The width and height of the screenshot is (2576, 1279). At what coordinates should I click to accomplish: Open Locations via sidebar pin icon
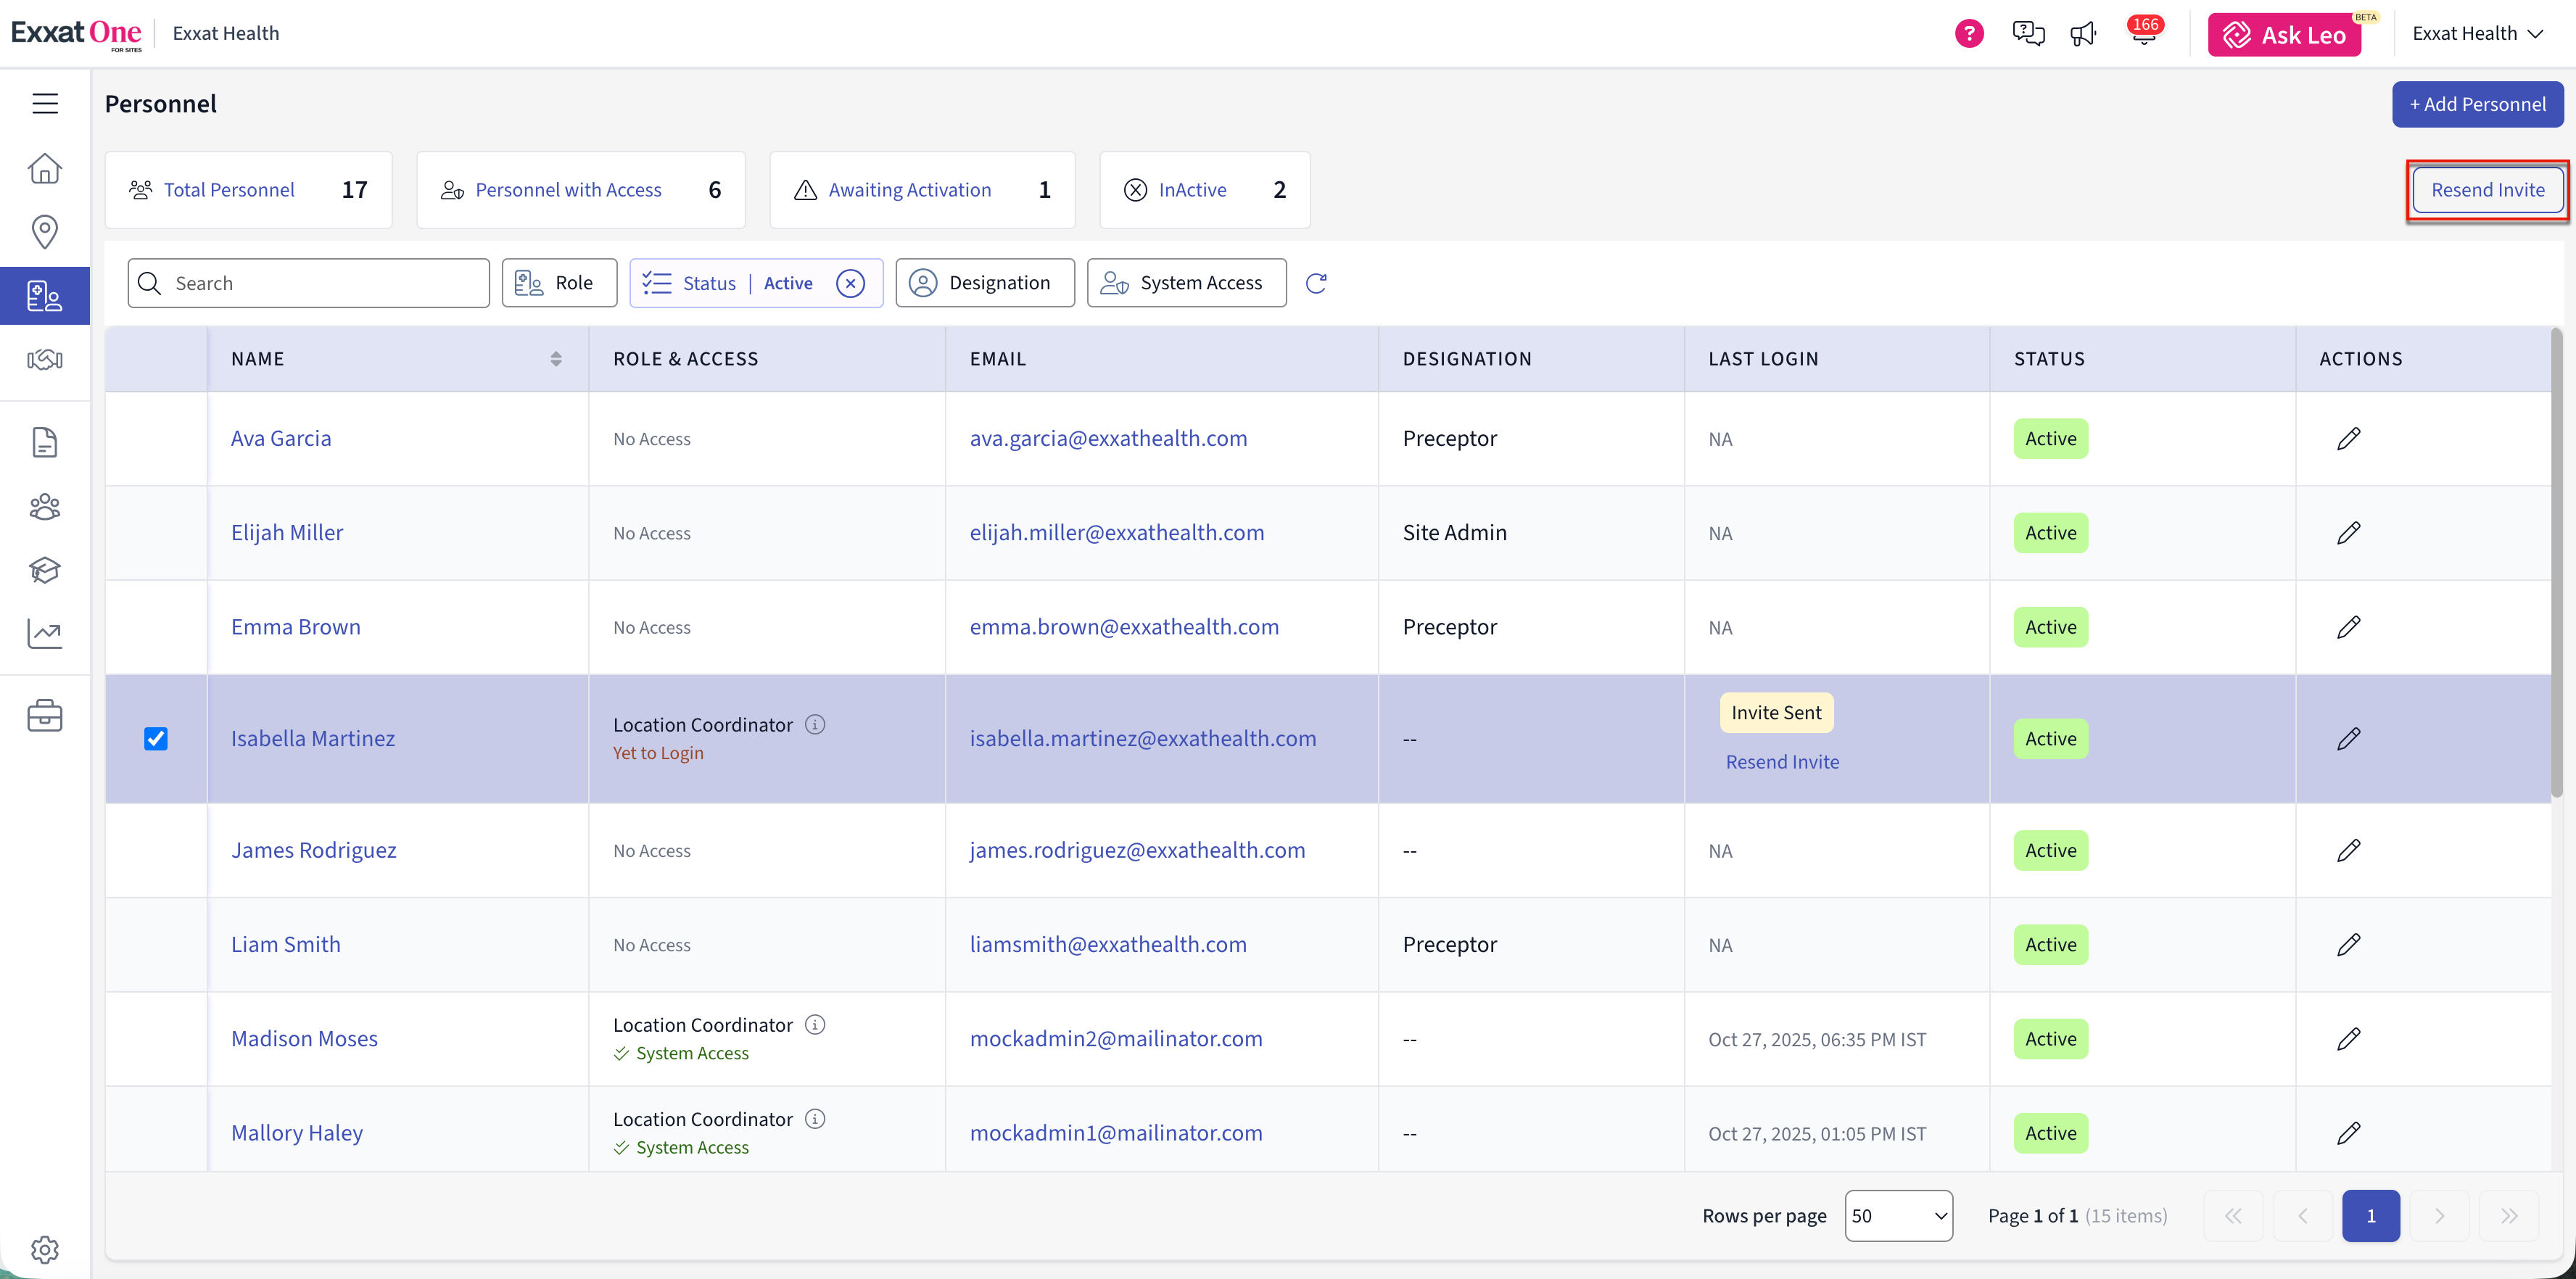pyautogui.click(x=45, y=232)
